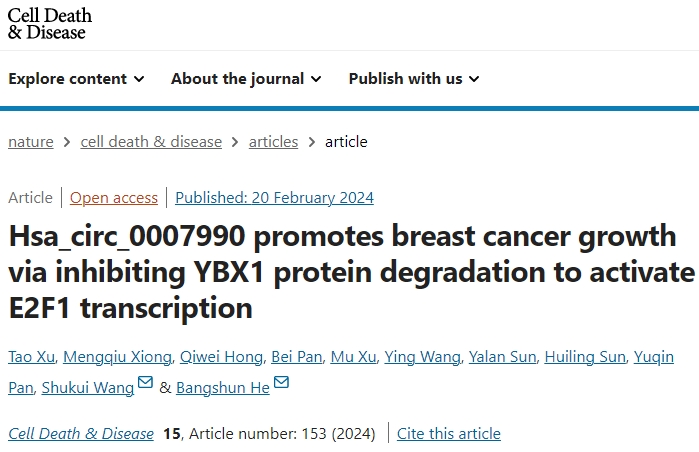699x452 pixels.
Task: View author Yalan Sun
Action: 502,357
